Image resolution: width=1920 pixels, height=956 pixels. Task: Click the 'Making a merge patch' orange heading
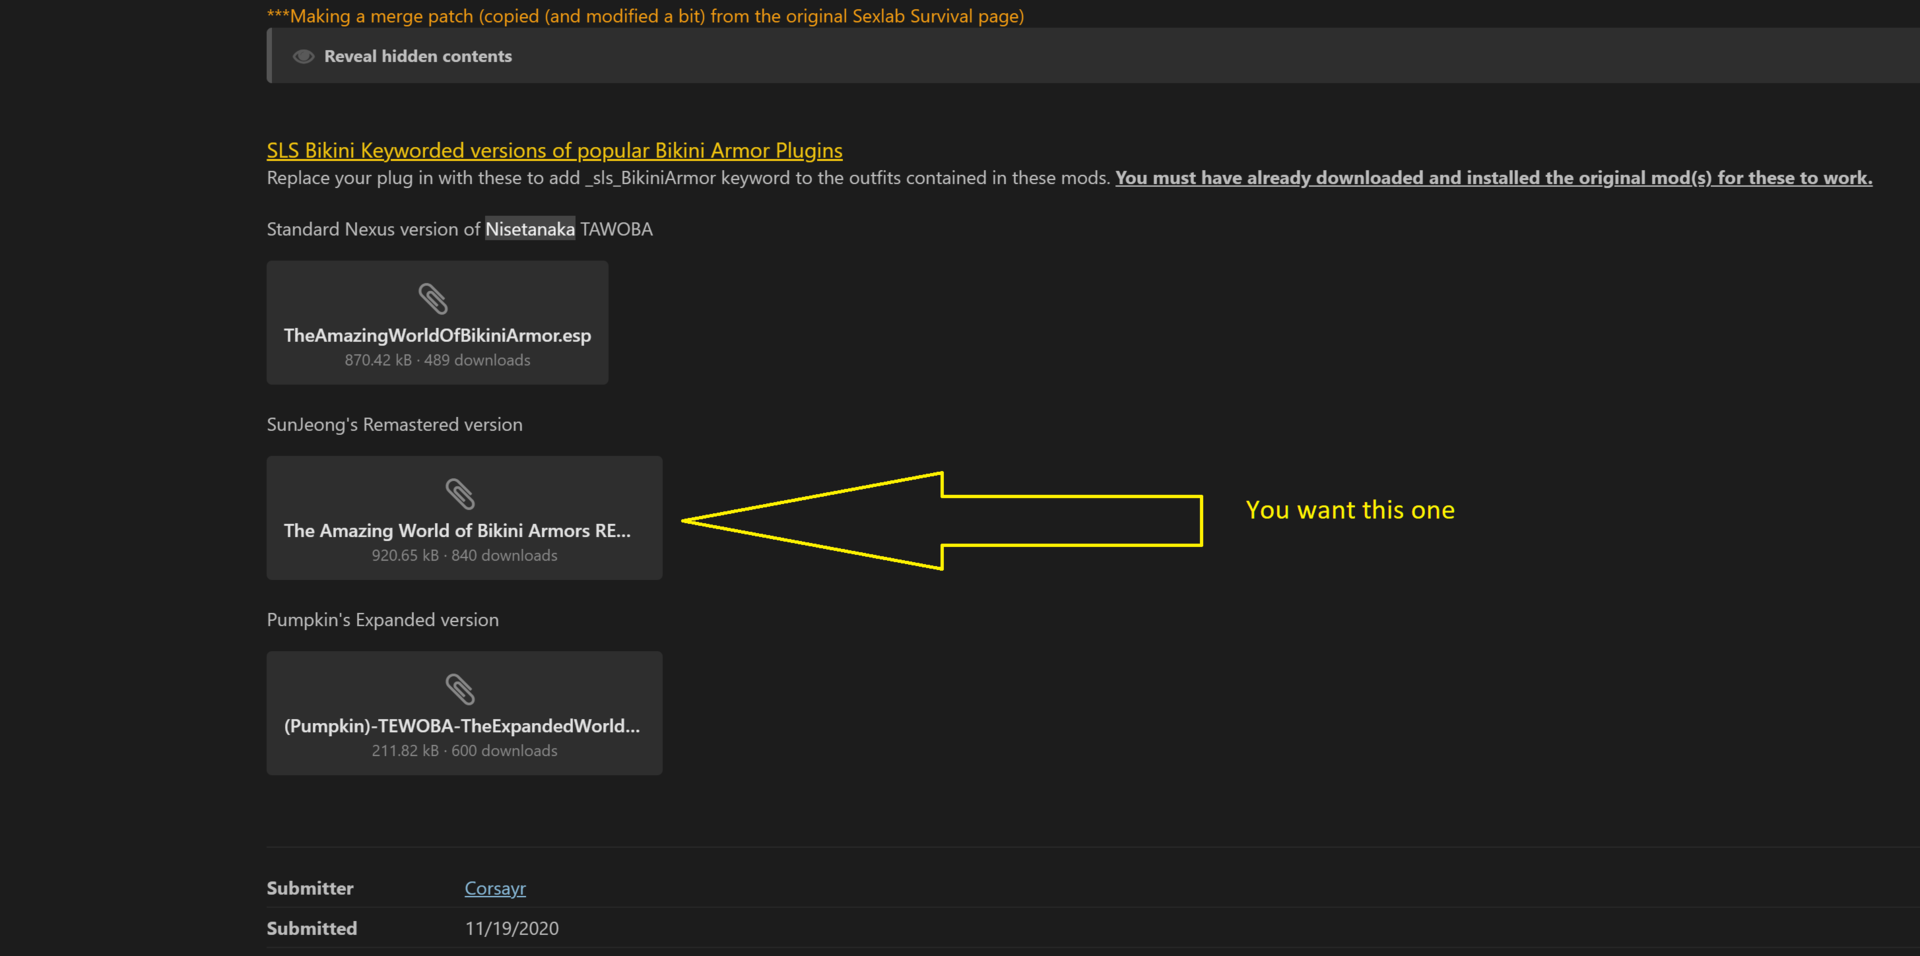click(645, 16)
